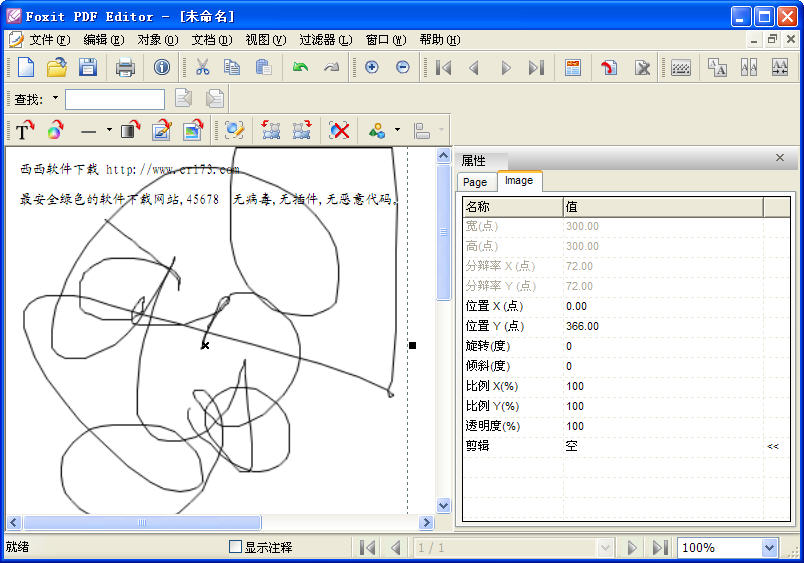Click the << button in 剪辑 row
This screenshot has width=804, height=563.
(772, 446)
